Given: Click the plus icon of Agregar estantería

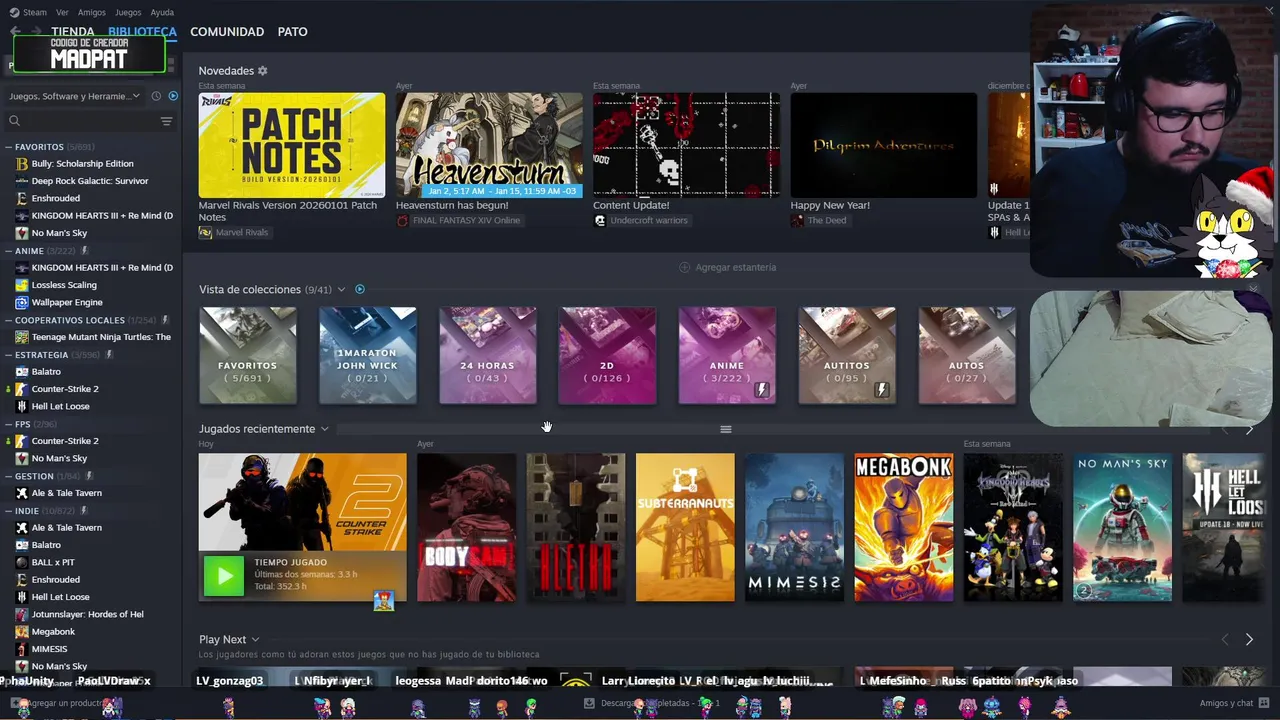Looking at the screenshot, I should pyautogui.click(x=685, y=267).
